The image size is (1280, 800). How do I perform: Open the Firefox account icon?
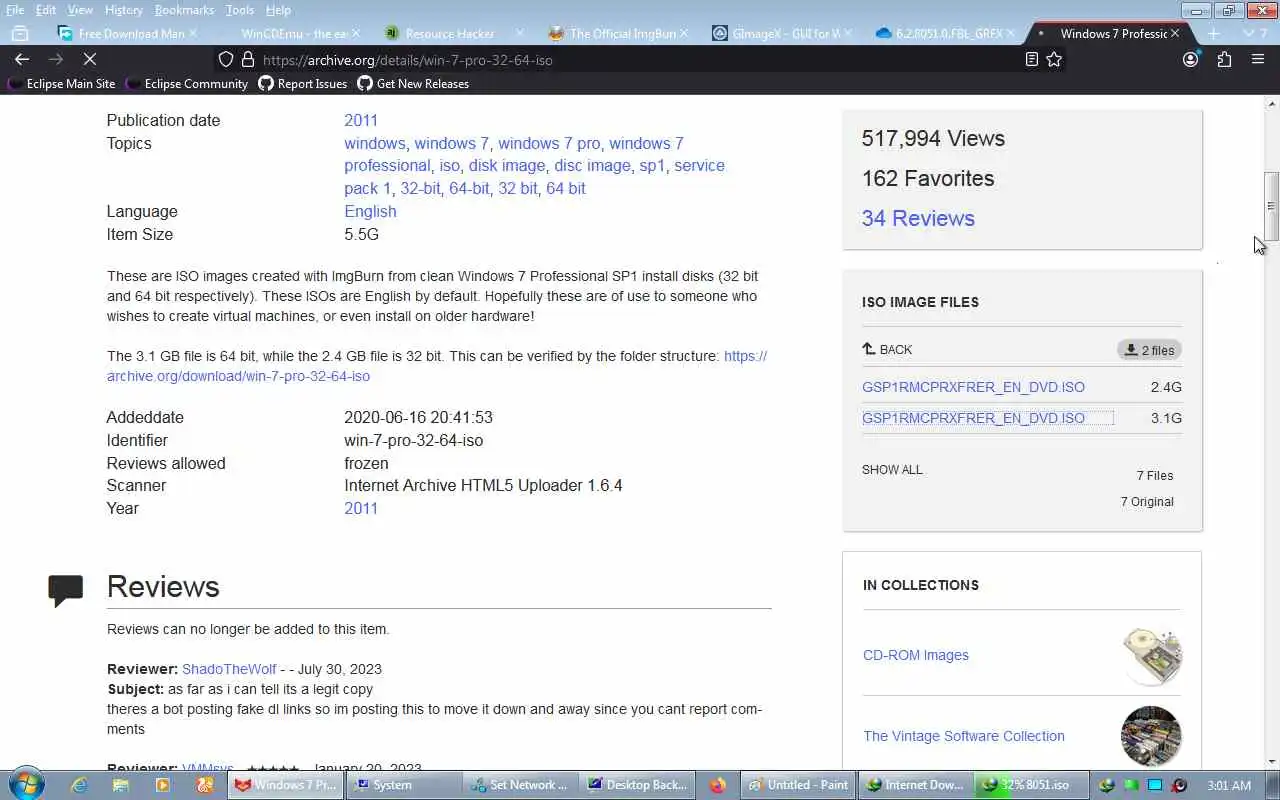click(x=1190, y=60)
